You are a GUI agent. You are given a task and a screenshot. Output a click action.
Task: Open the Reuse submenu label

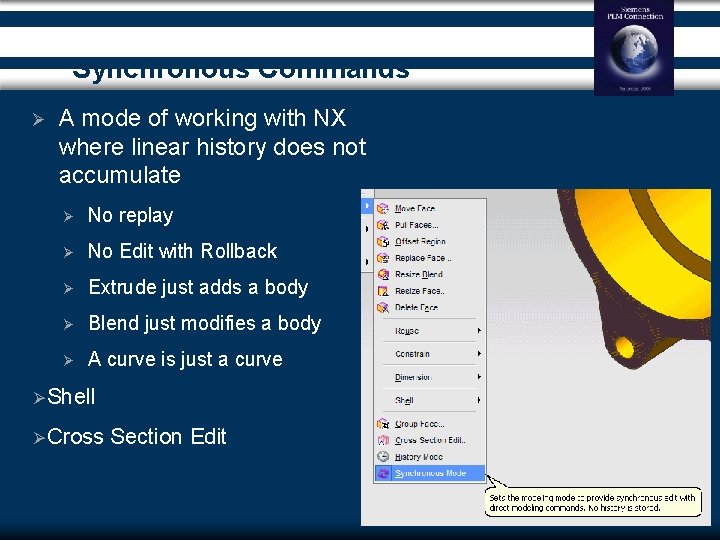pos(407,331)
